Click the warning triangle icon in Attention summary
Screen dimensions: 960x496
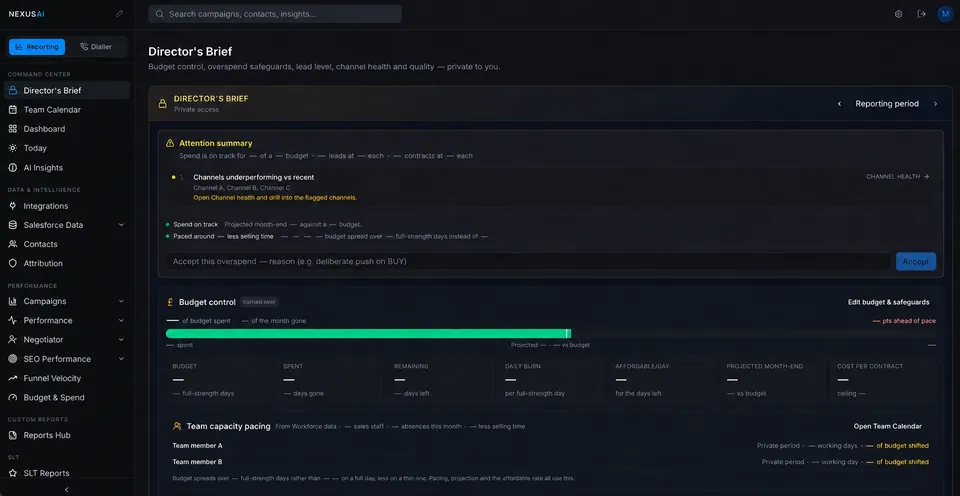(170, 143)
